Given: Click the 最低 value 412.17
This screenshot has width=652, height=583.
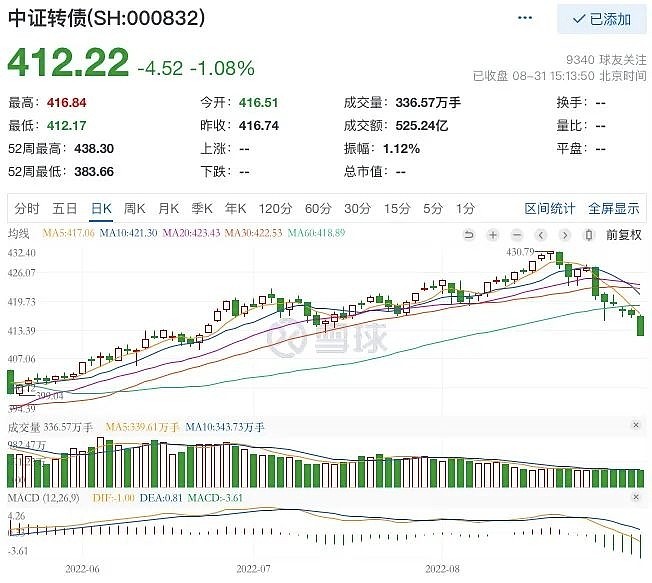Looking at the screenshot, I should [67, 126].
